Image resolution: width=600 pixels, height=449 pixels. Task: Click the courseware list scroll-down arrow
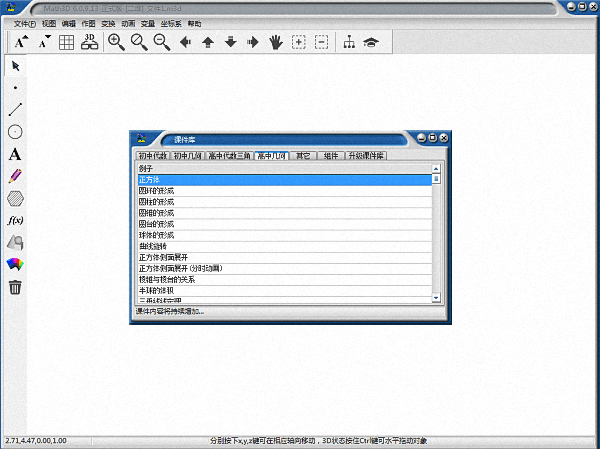[x=436, y=298]
